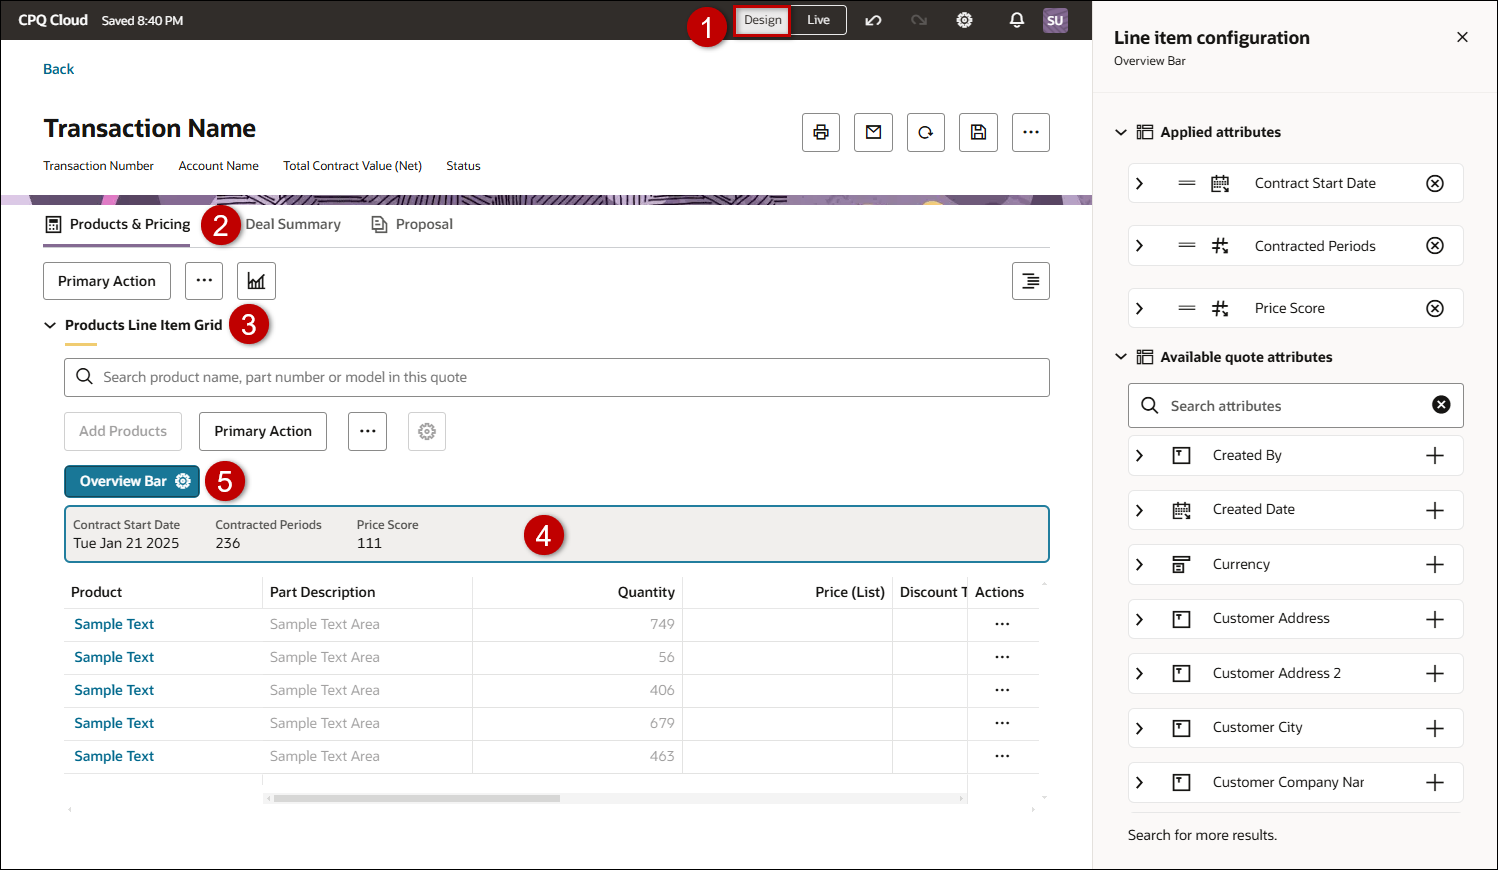This screenshot has height=870, width=1498.
Task: Click the Add Products button
Action: pos(123,431)
